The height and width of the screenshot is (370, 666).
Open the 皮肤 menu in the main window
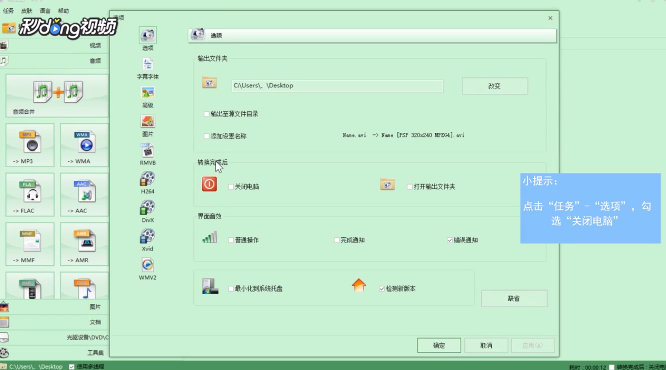(x=26, y=11)
